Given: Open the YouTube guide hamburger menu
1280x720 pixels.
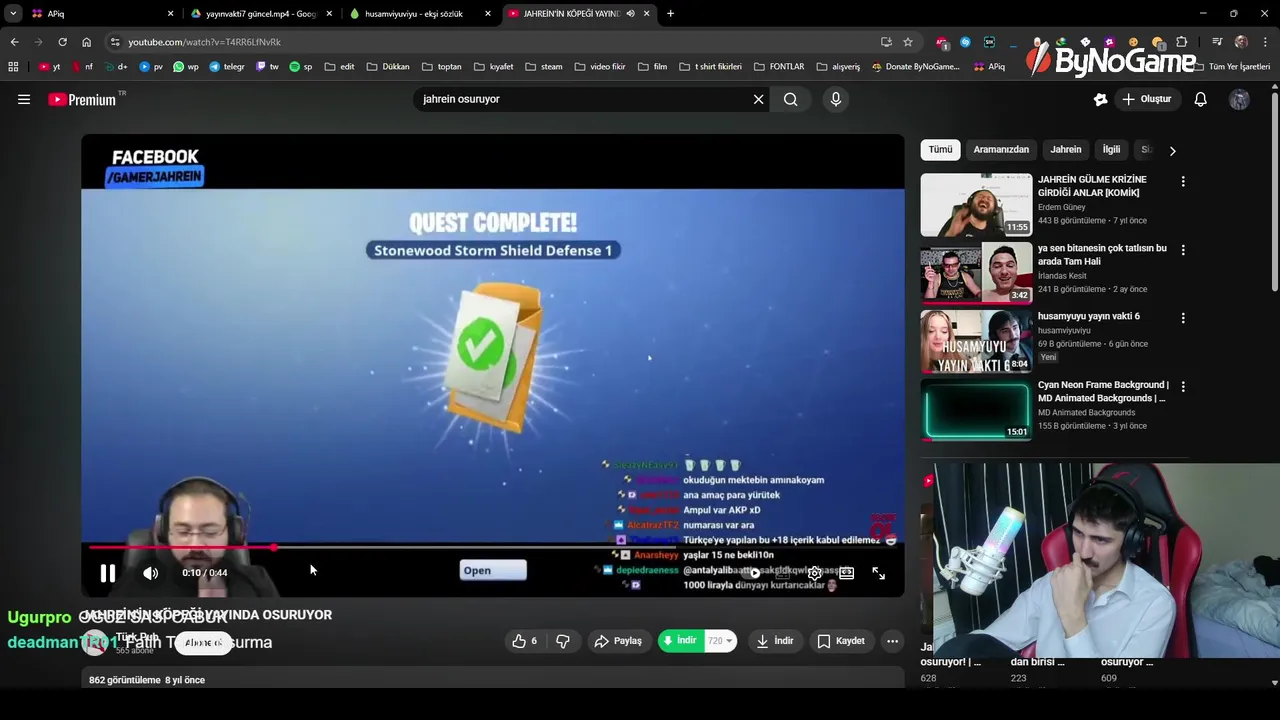Looking at the screenshot, I should click(24, 99).
